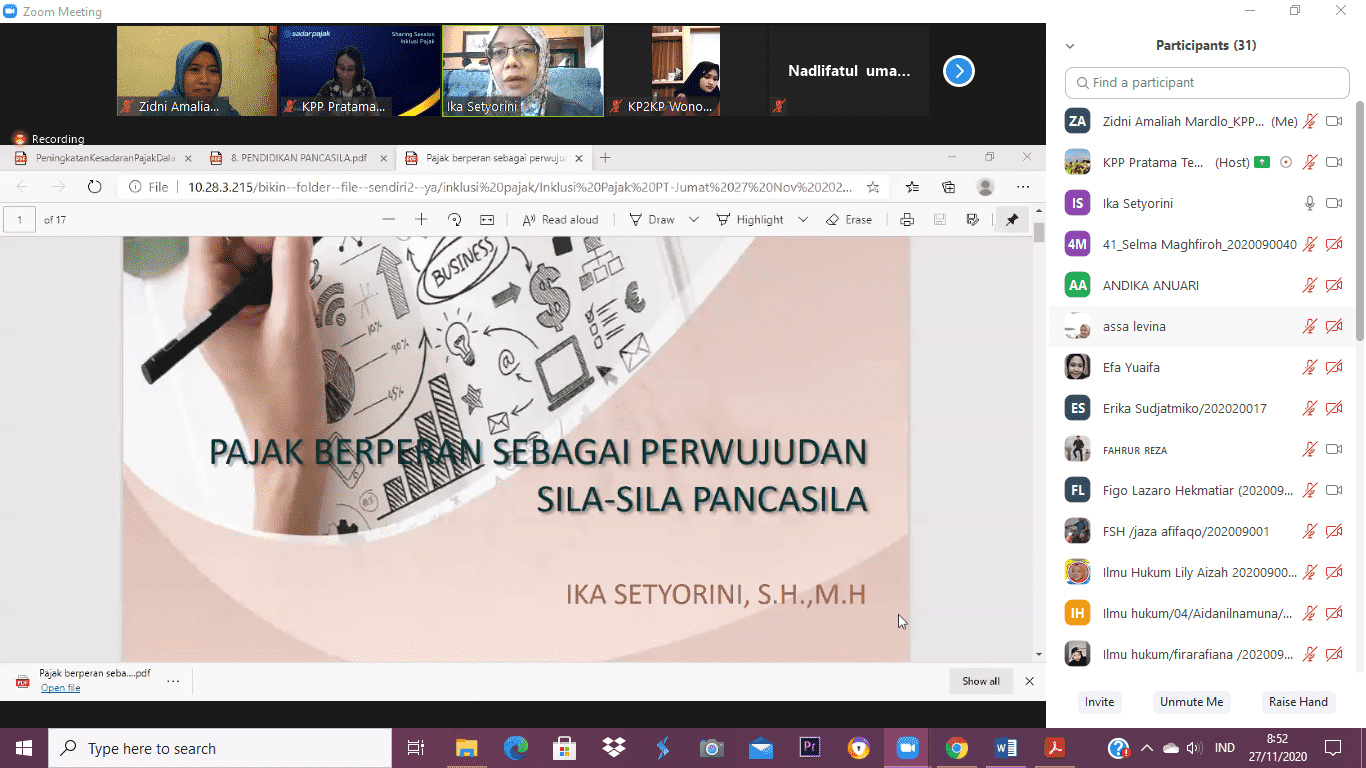
Task: Open the PeningkatanKesadaranPajak browser tab
Action: click(x=104, y=158)
